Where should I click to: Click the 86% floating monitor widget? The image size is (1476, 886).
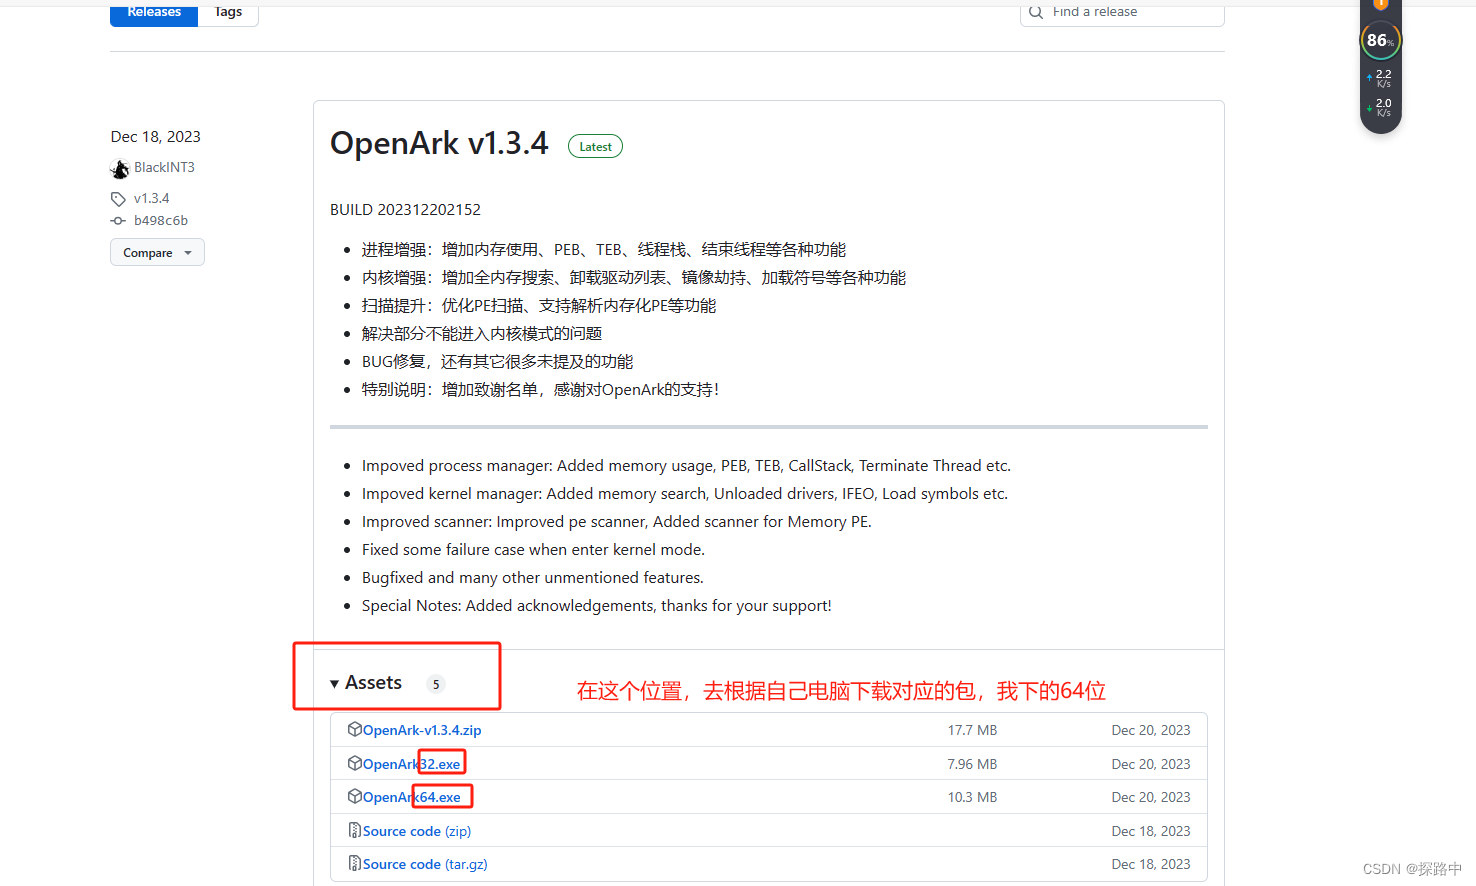tap(1381, 40)
